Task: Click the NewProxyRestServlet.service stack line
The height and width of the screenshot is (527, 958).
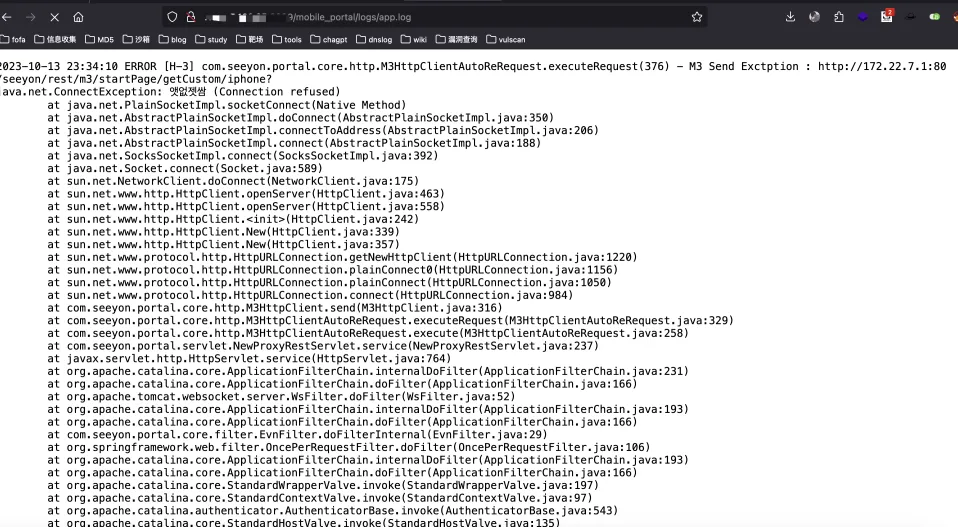Action: click(x=323, y=346)
